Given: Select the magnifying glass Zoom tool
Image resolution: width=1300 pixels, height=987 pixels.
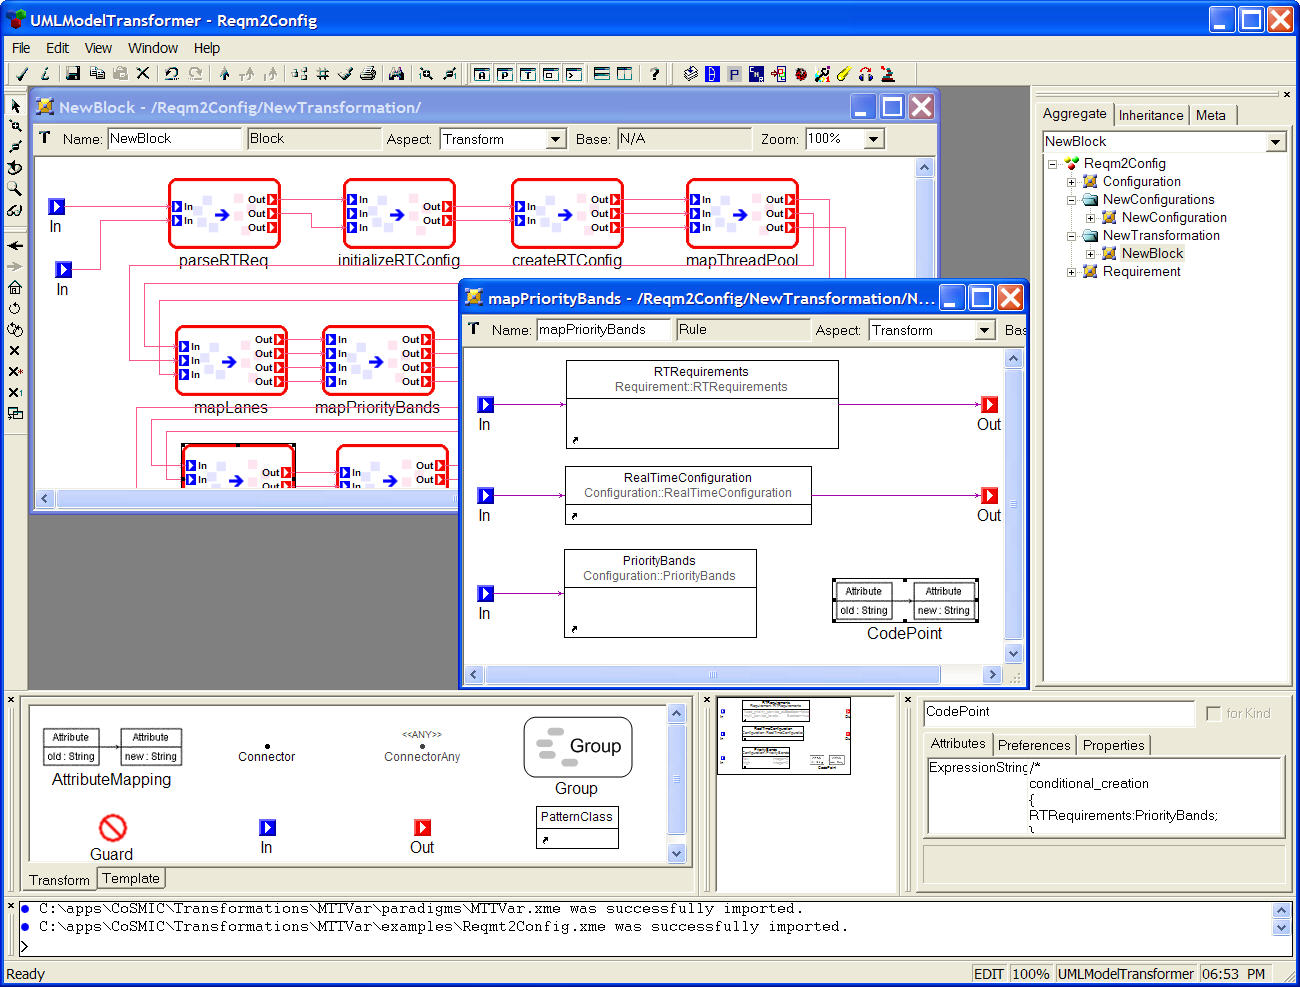Looking at the screenshot, I should pos(15,189).
